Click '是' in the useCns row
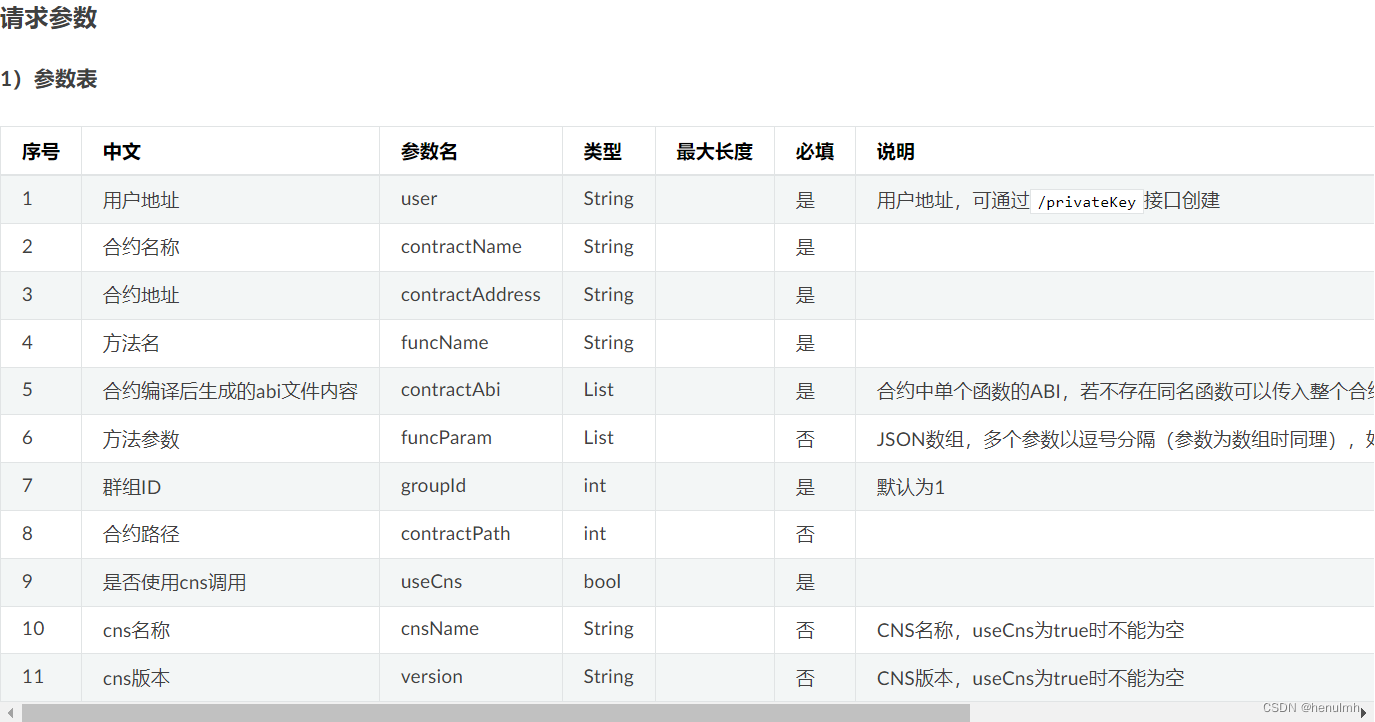 805,582
